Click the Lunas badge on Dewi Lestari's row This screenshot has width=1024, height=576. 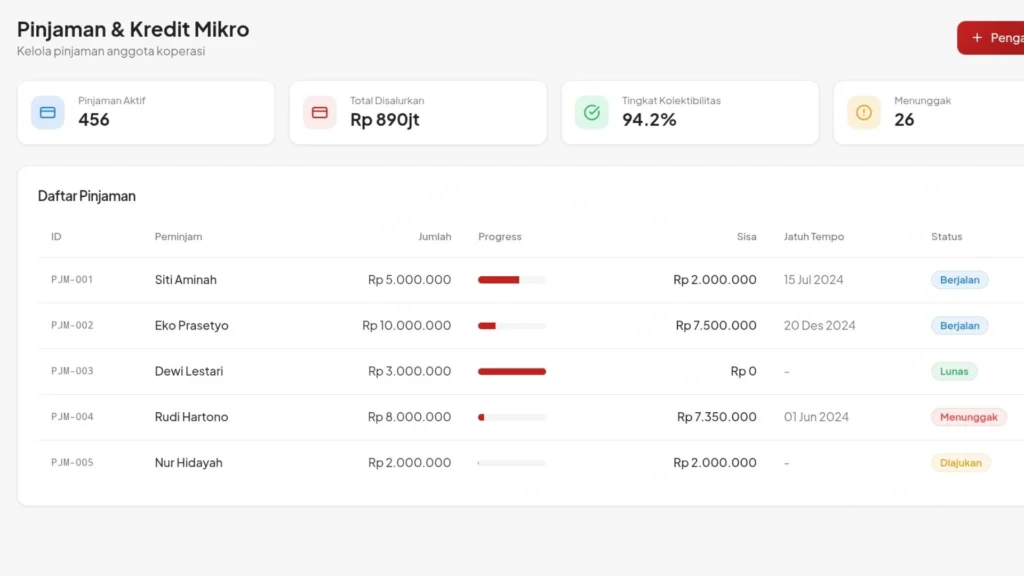pos(954,371)
